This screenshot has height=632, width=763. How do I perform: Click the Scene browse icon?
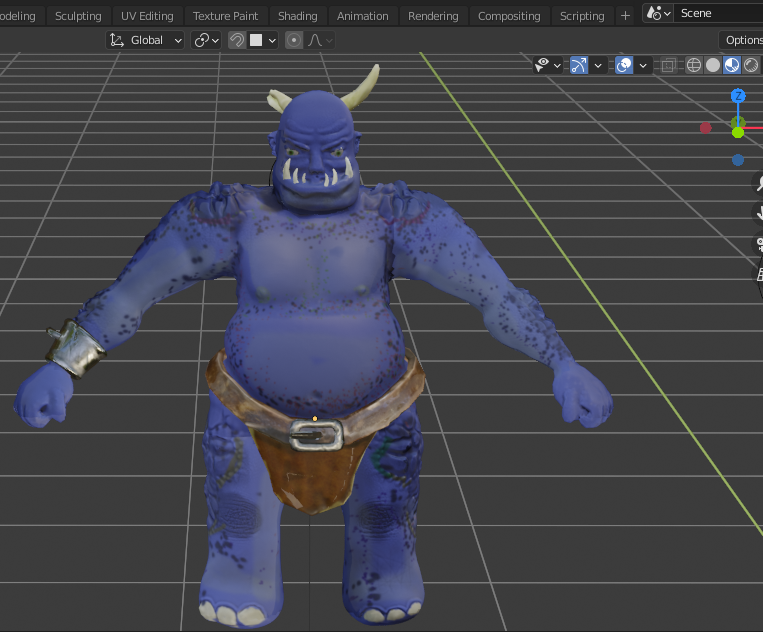(656, 14)
